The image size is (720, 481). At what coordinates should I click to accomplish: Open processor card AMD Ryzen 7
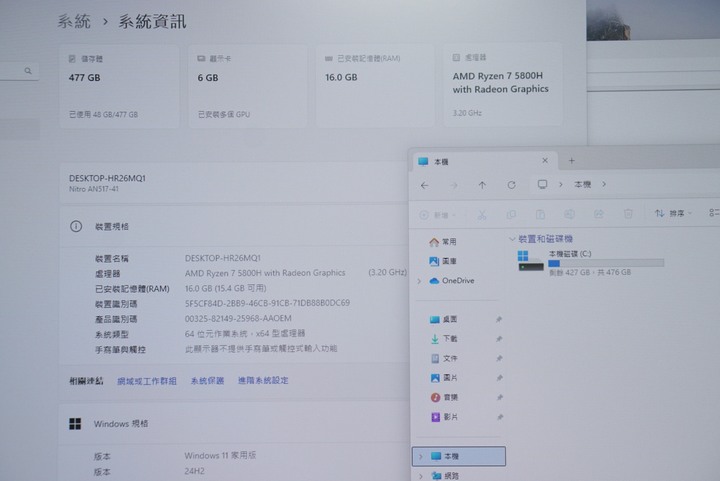(502, 84)
